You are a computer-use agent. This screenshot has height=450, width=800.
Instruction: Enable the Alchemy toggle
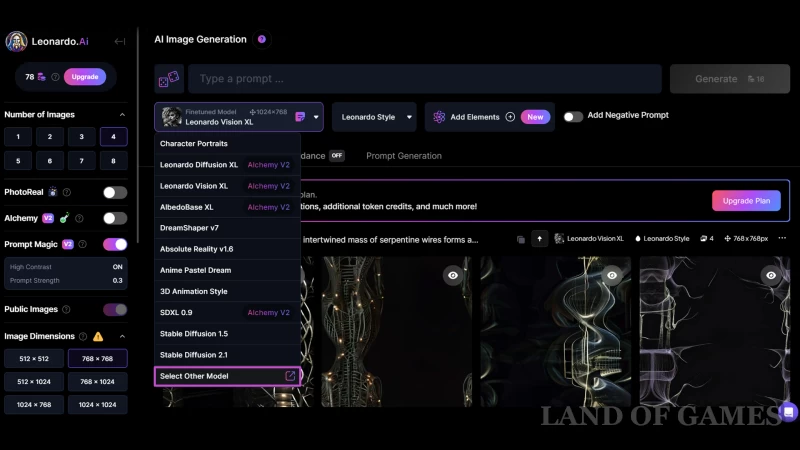pos(115,218)
